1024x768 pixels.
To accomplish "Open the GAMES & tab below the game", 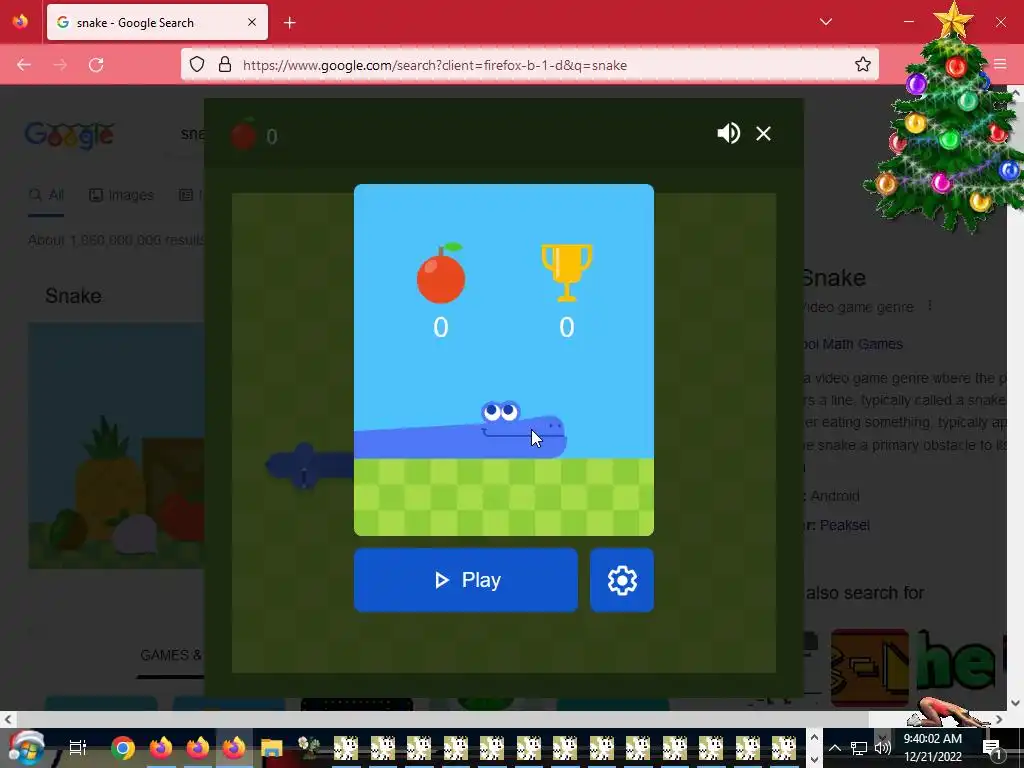I will click(171, 655).
